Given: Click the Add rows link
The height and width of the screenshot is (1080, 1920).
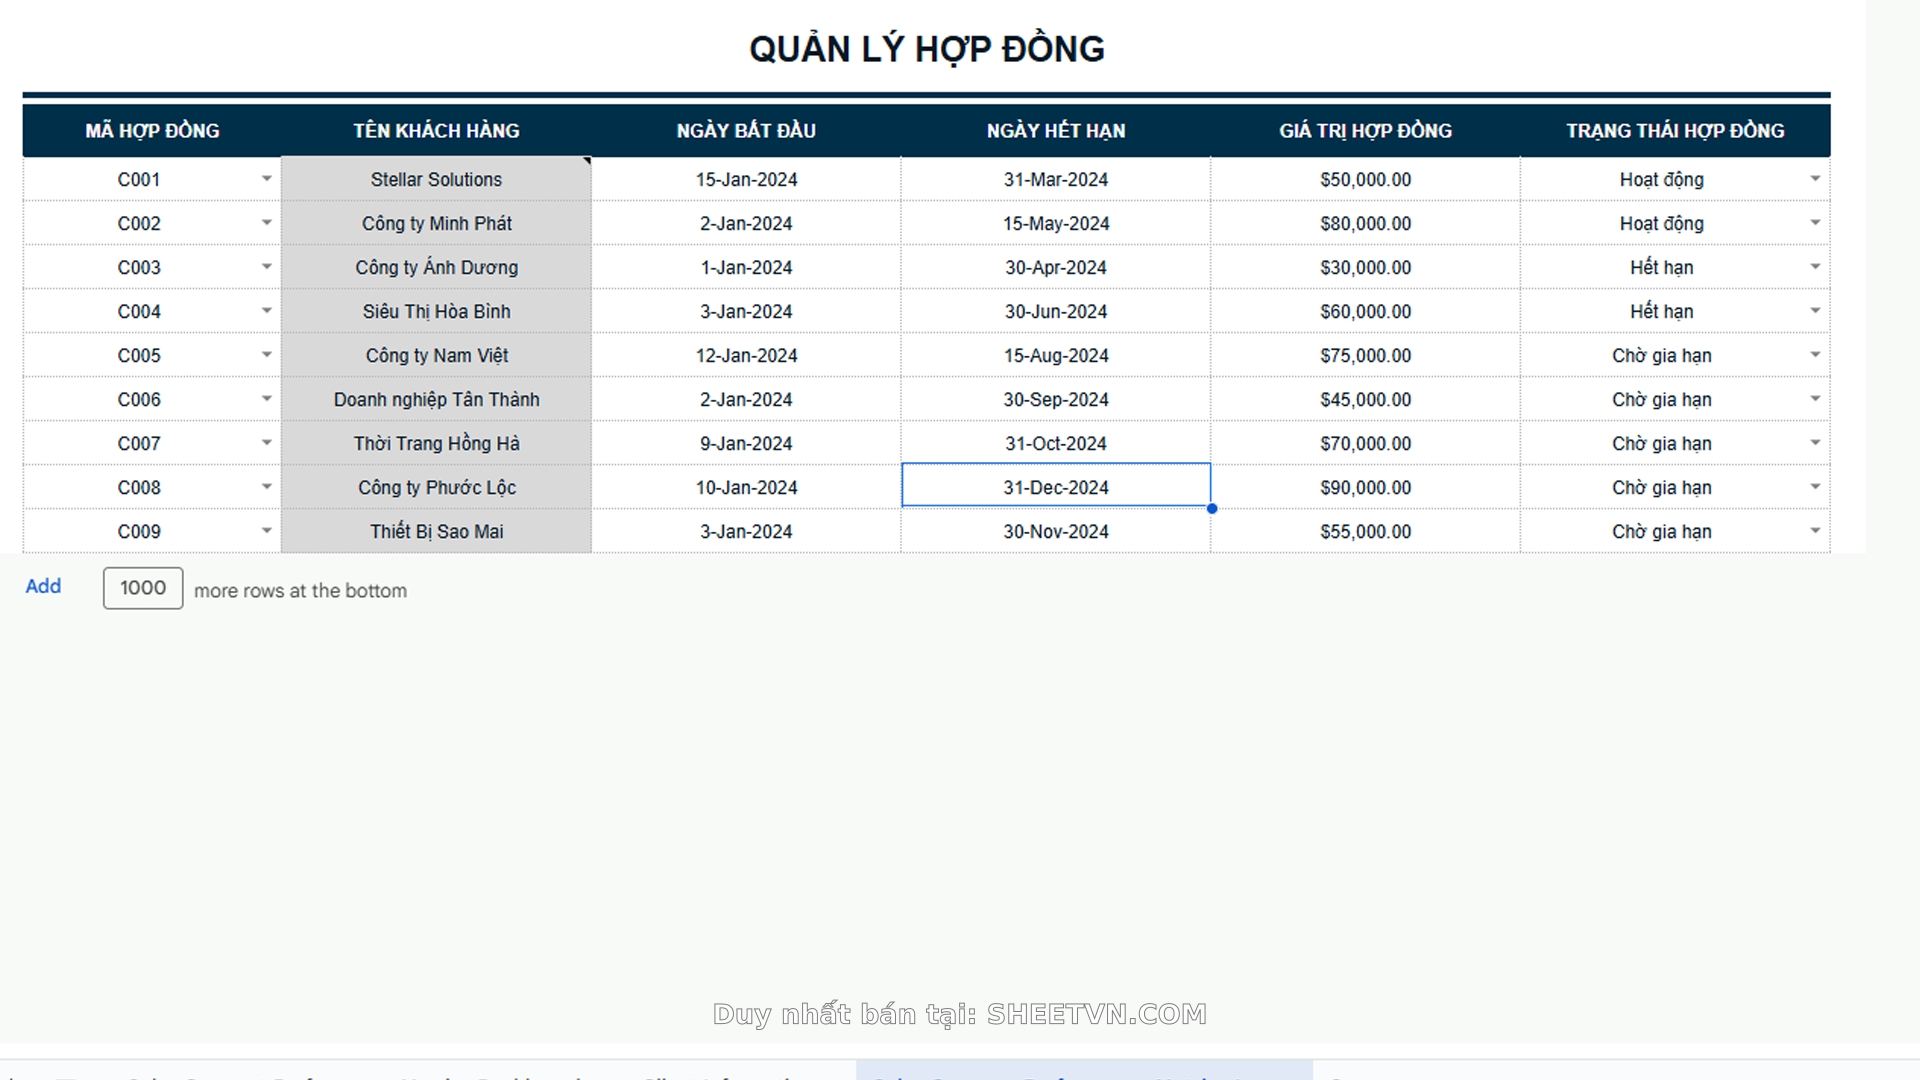Looking at the screenshot, I should pyautogui.click(x=43, y=586).
